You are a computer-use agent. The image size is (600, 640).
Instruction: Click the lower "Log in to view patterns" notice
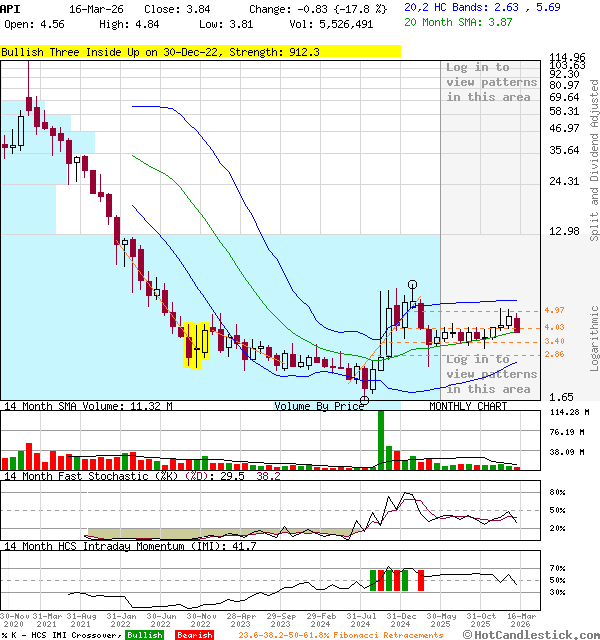pos(488,374)
